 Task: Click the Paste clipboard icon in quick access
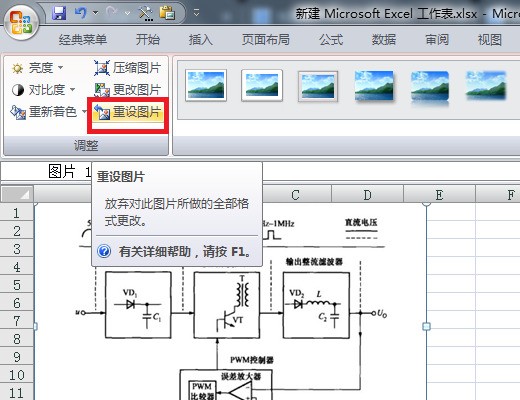point(167,13)
